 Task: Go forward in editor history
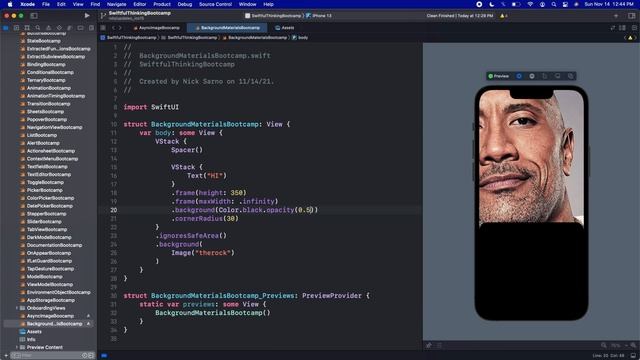pos(120,28)
